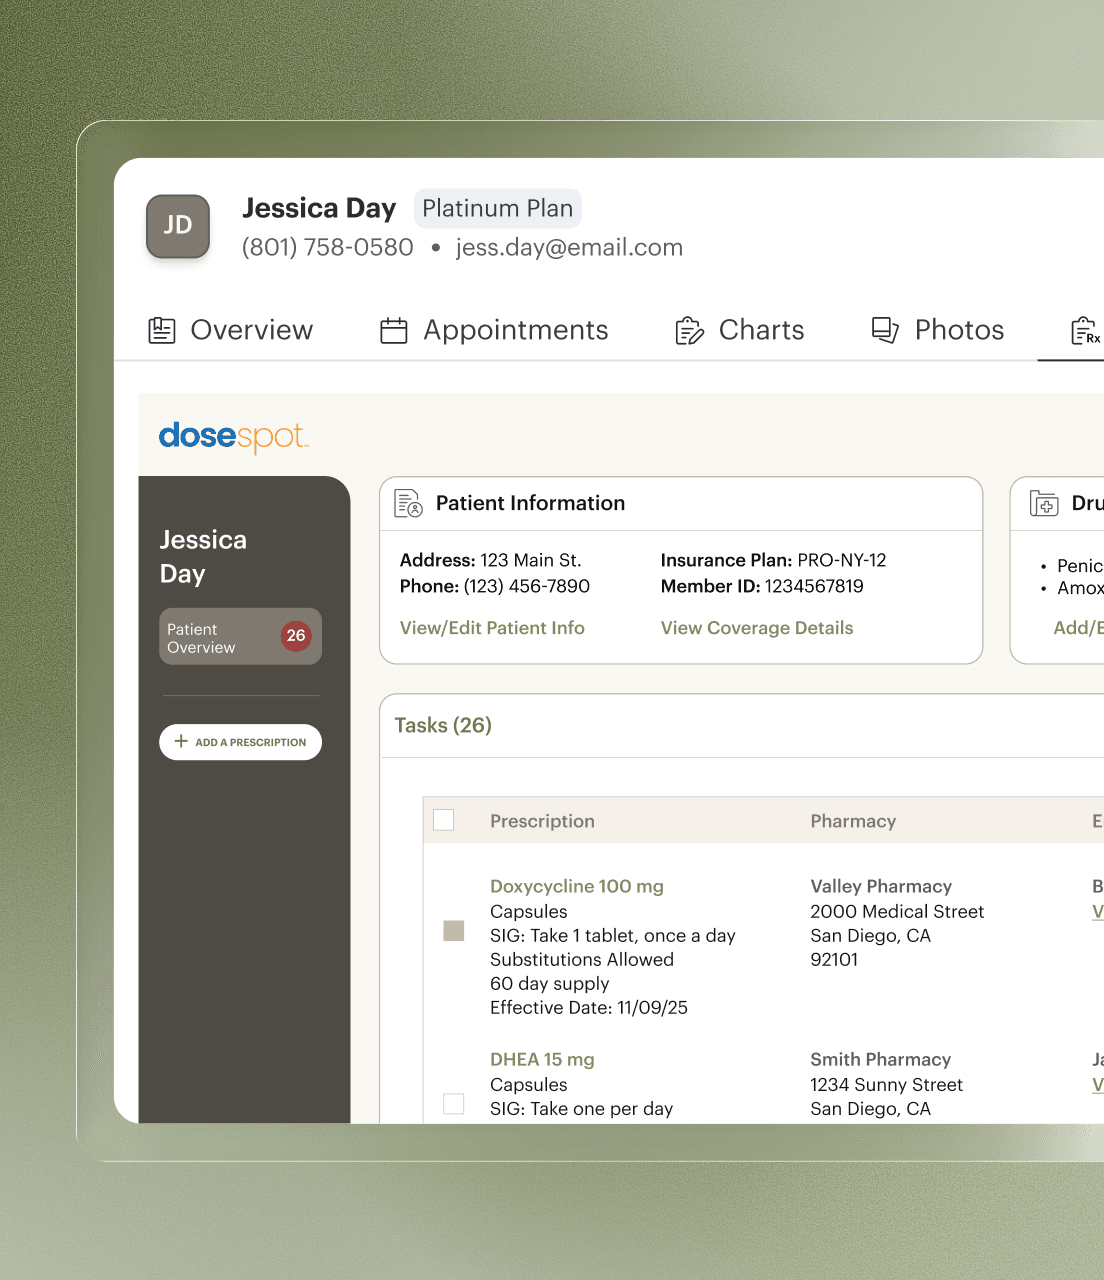This screenshot has height=1280, width=1104.
Task: Click the Tasks (26) heading
Action: (x=443, y=725)
